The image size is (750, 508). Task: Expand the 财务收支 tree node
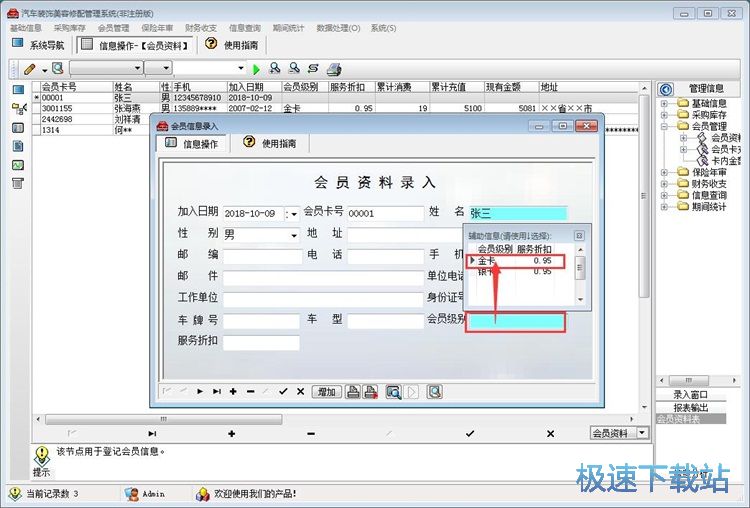pyautogui.click(x=664, y=184)
